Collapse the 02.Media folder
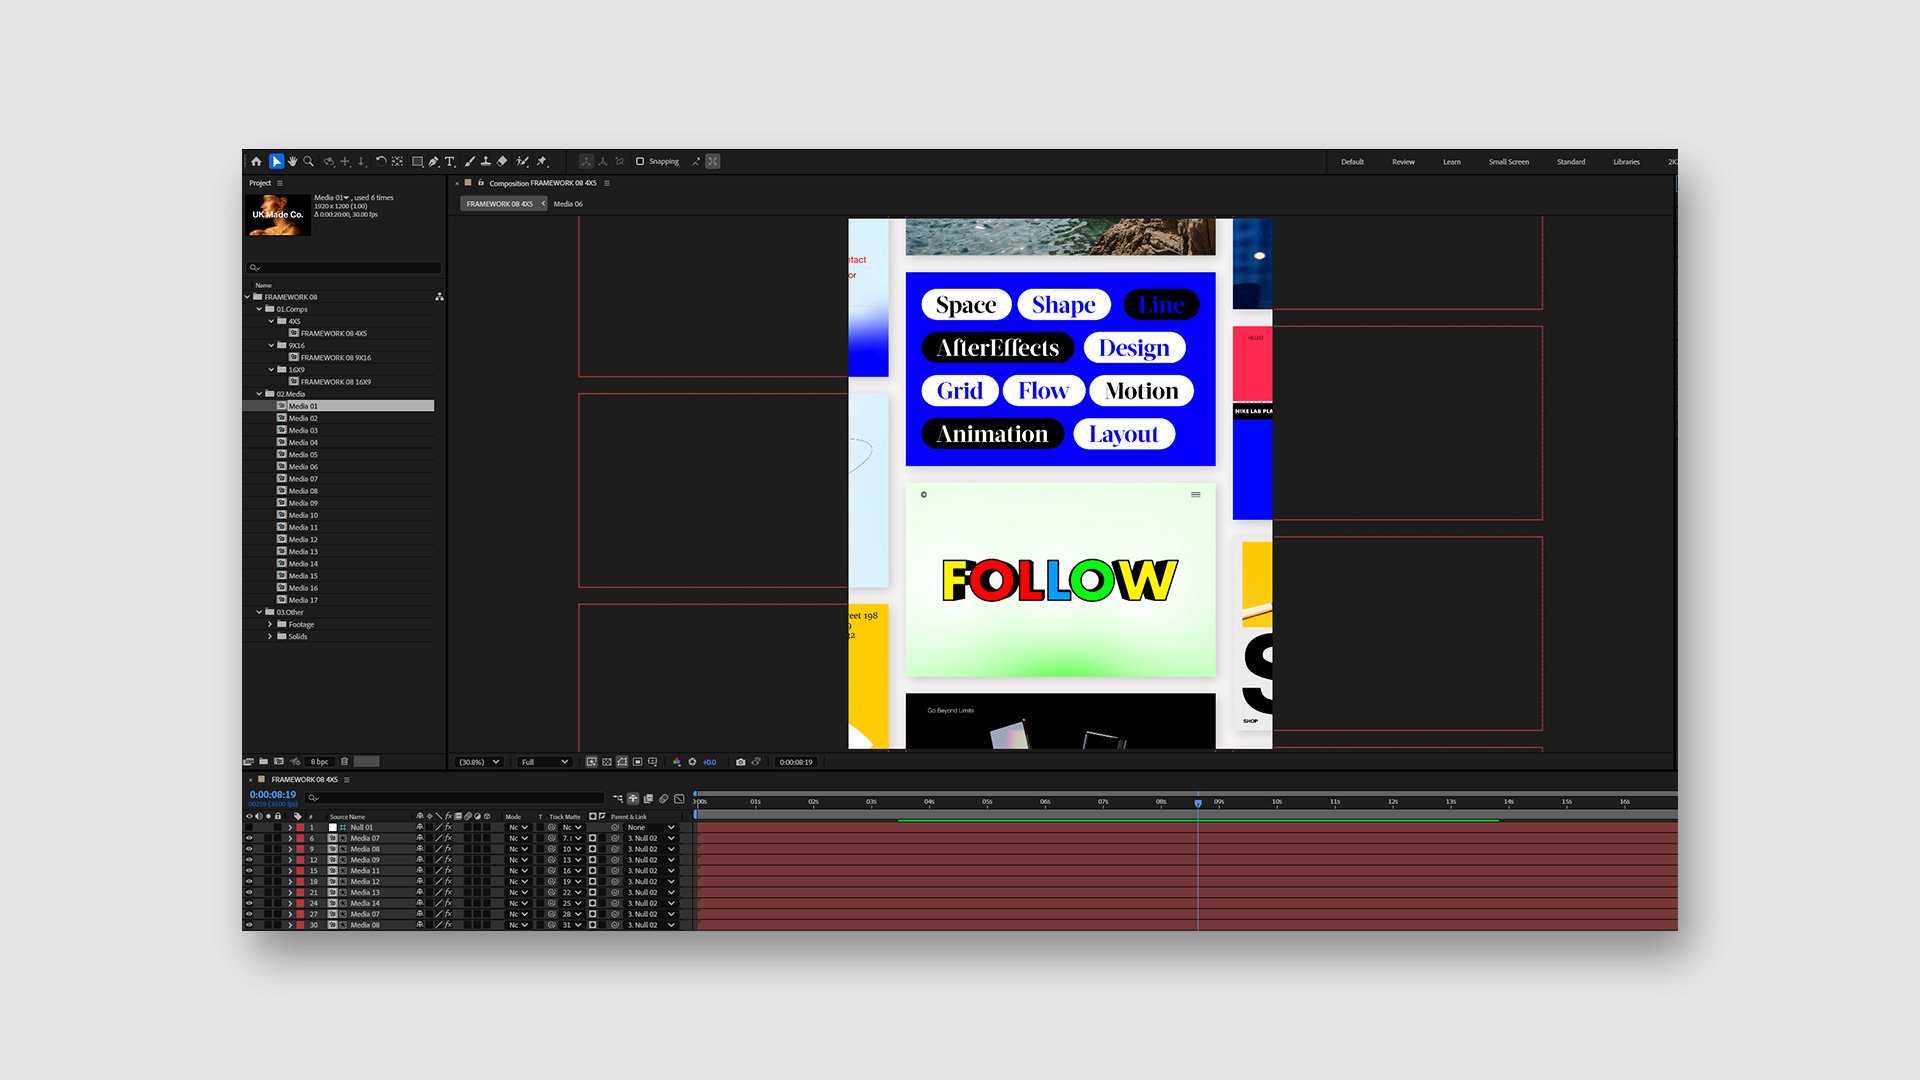Image resolution: width=1920 pixels, height=1080 pixels. coord(259,394)
